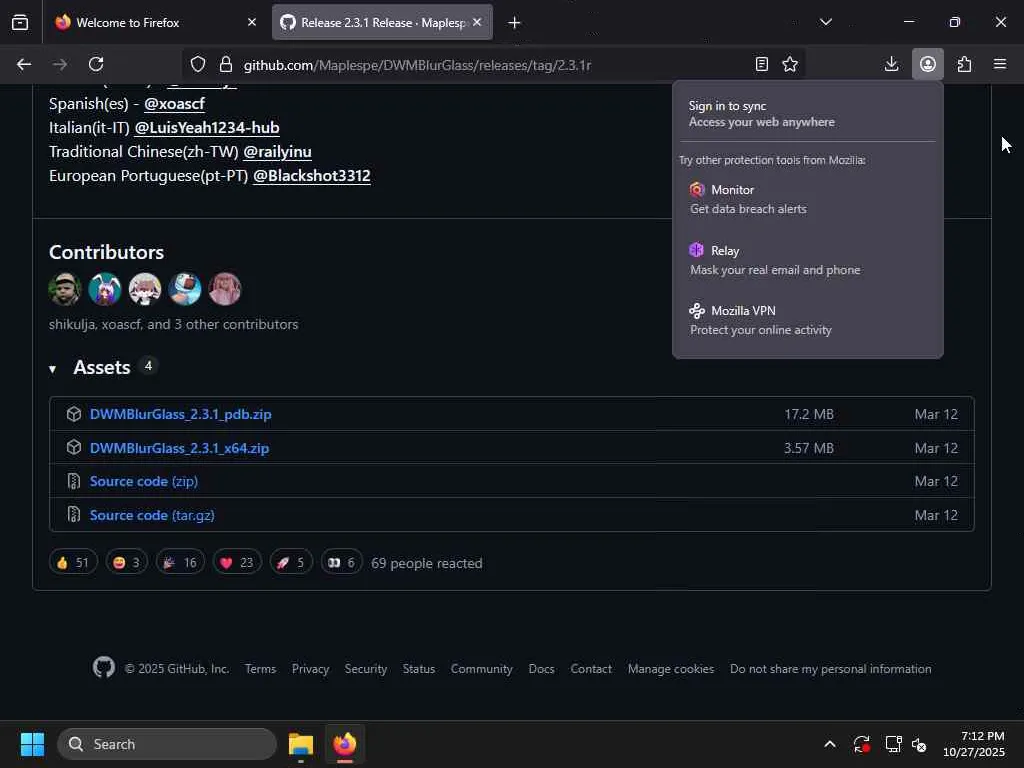Open a new tab with plus button

click(x=515, y=23)
